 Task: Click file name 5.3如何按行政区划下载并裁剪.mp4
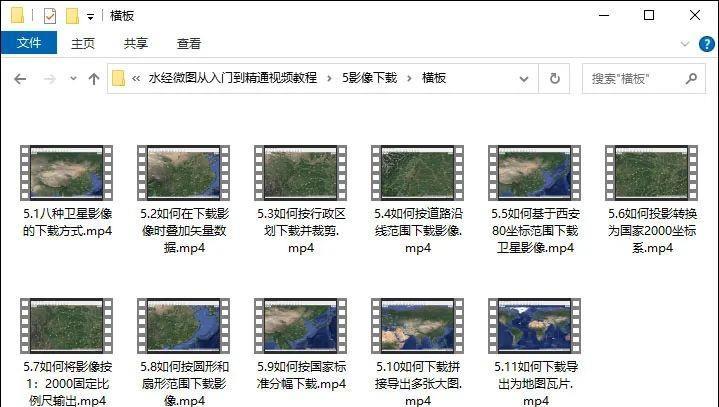[x=301, y=231]
